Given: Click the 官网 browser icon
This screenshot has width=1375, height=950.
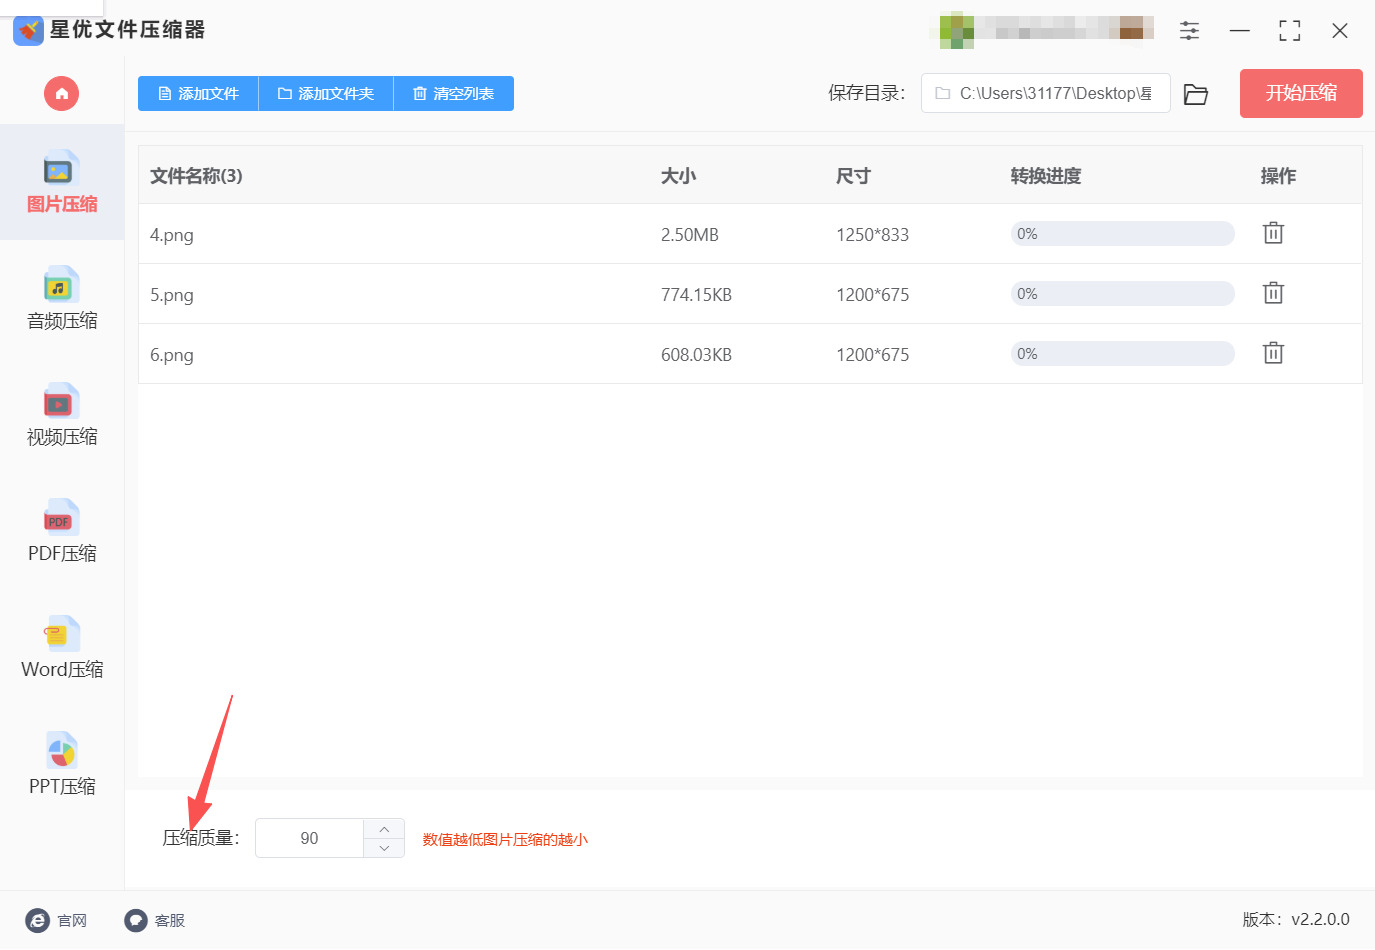Looking at the screenshot, I should (x=37, y=920).
